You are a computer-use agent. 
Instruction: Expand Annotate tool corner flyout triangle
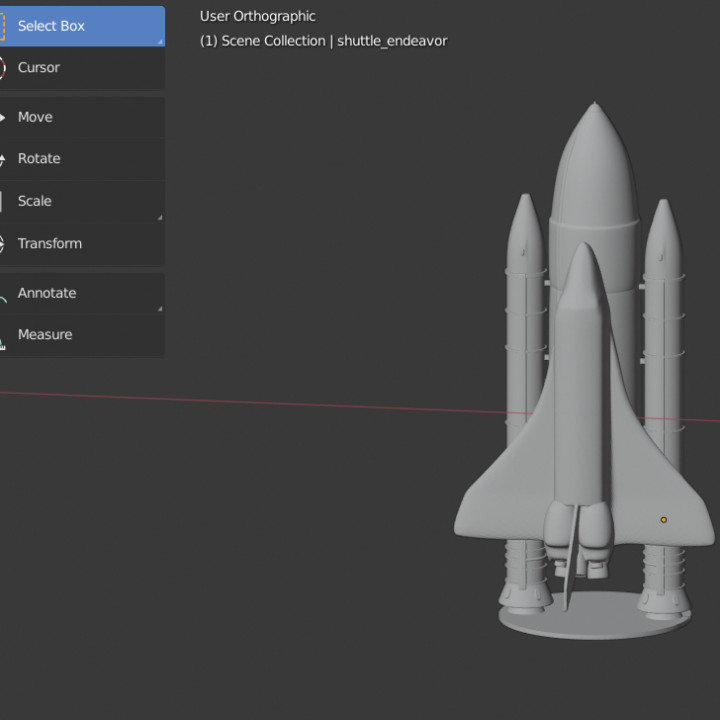(x=160, y=309)
